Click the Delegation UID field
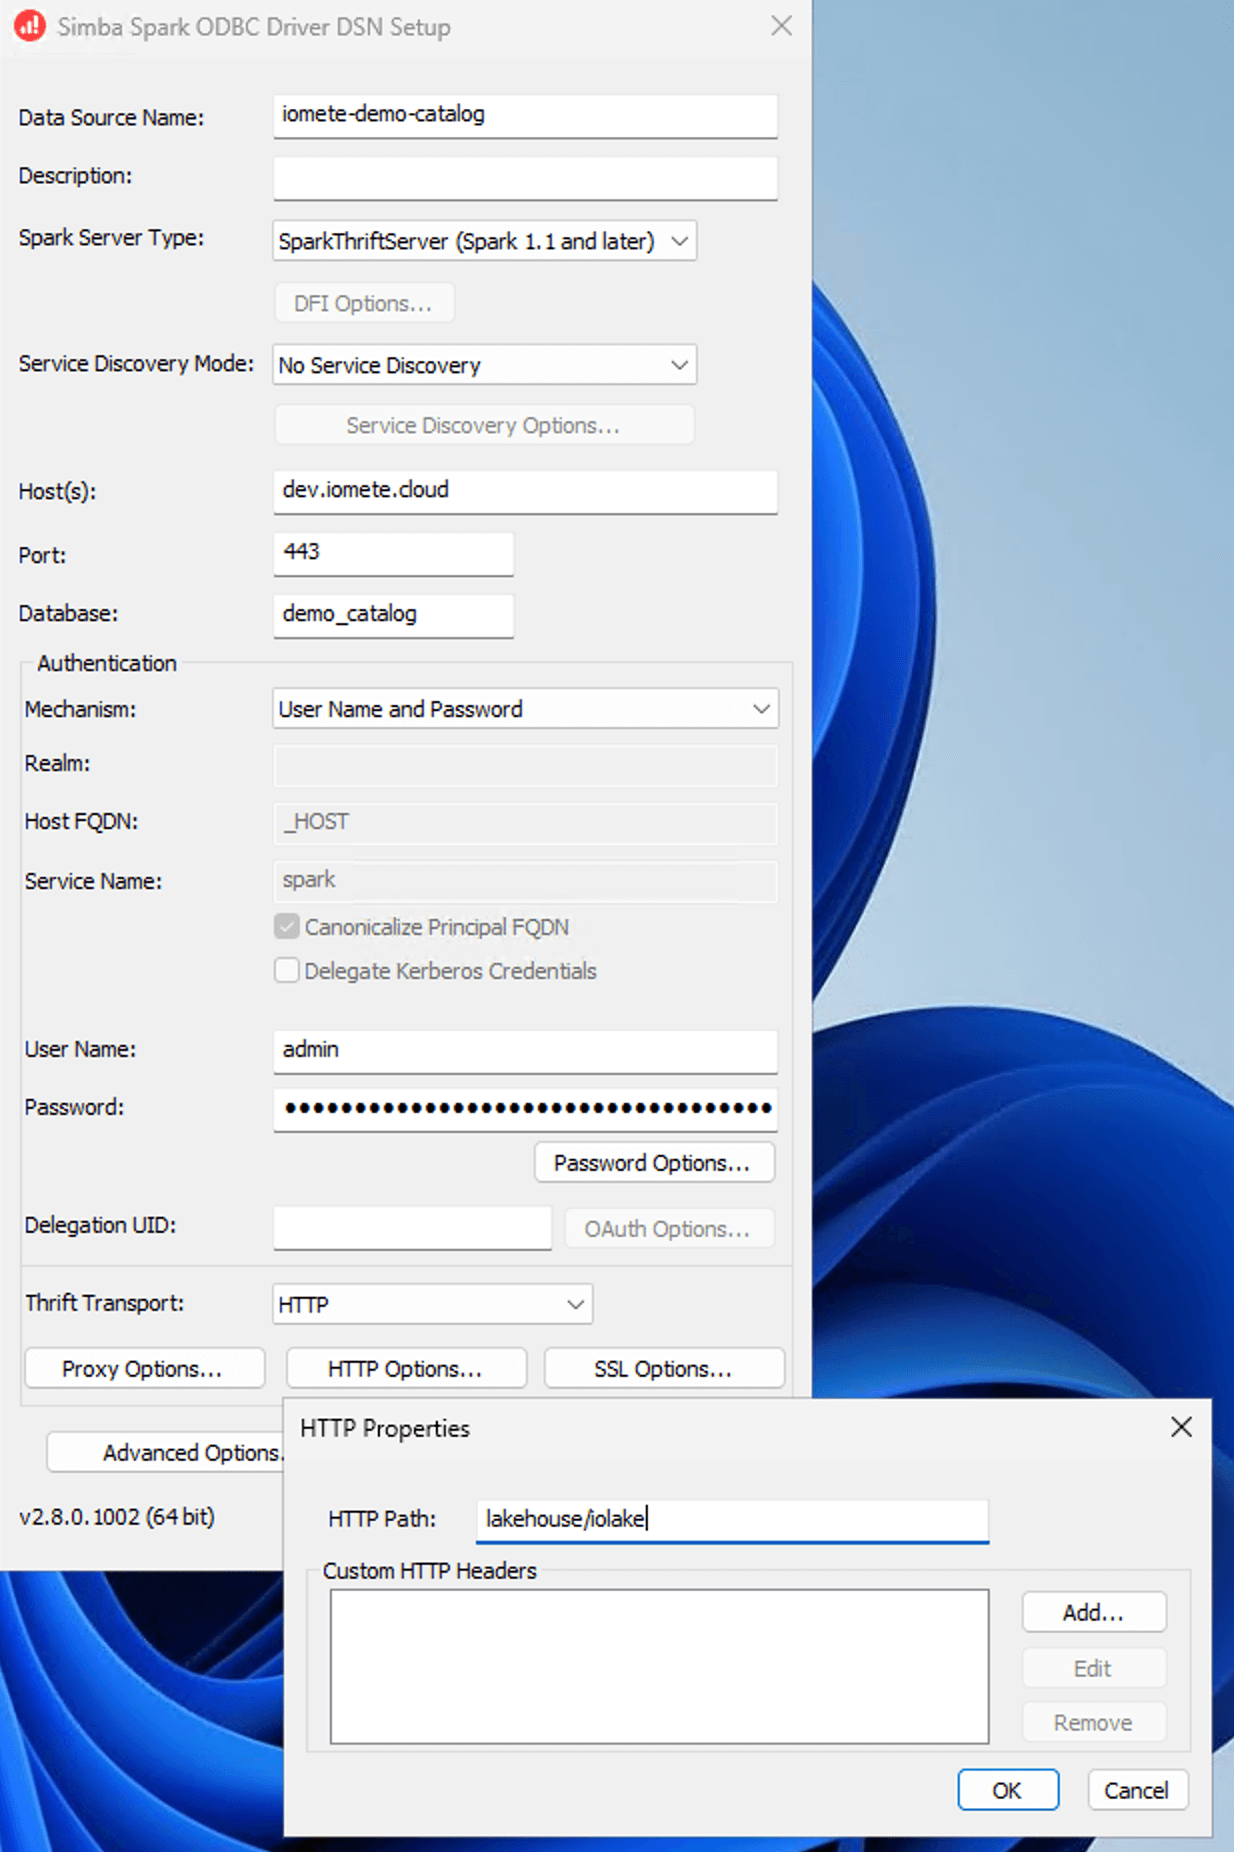Image resolution: width=1234 pixels, height=1852 pixels. (412, 1228)
